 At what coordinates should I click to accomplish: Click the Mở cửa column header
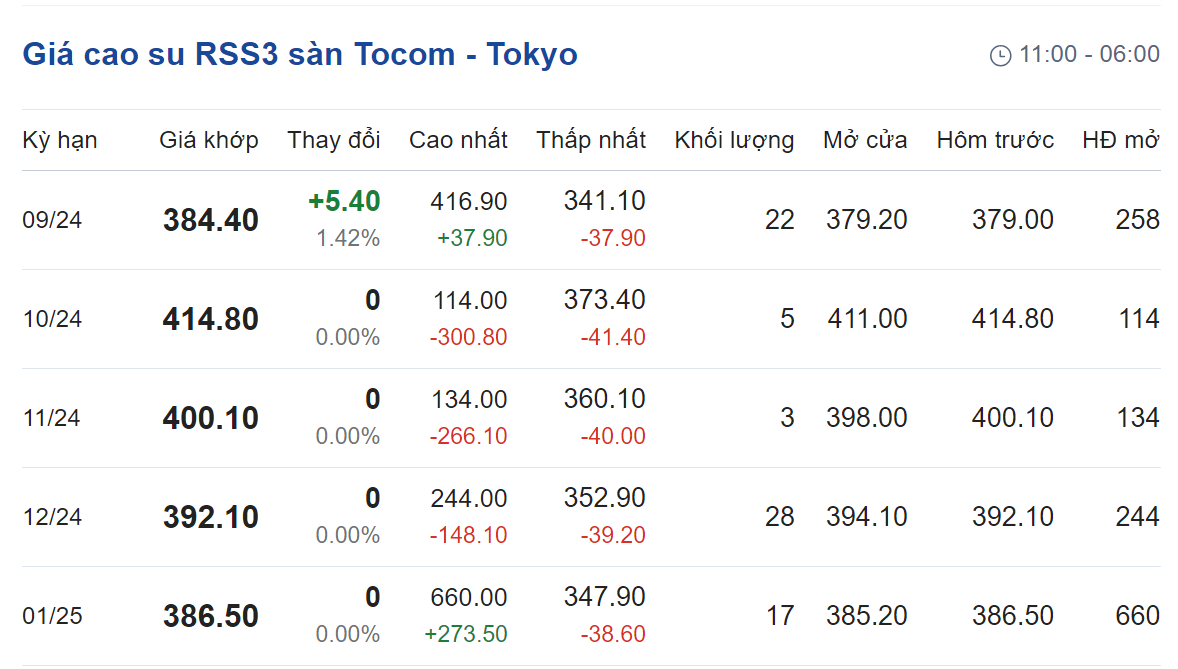pyautogui.click(x=865, y=140)
